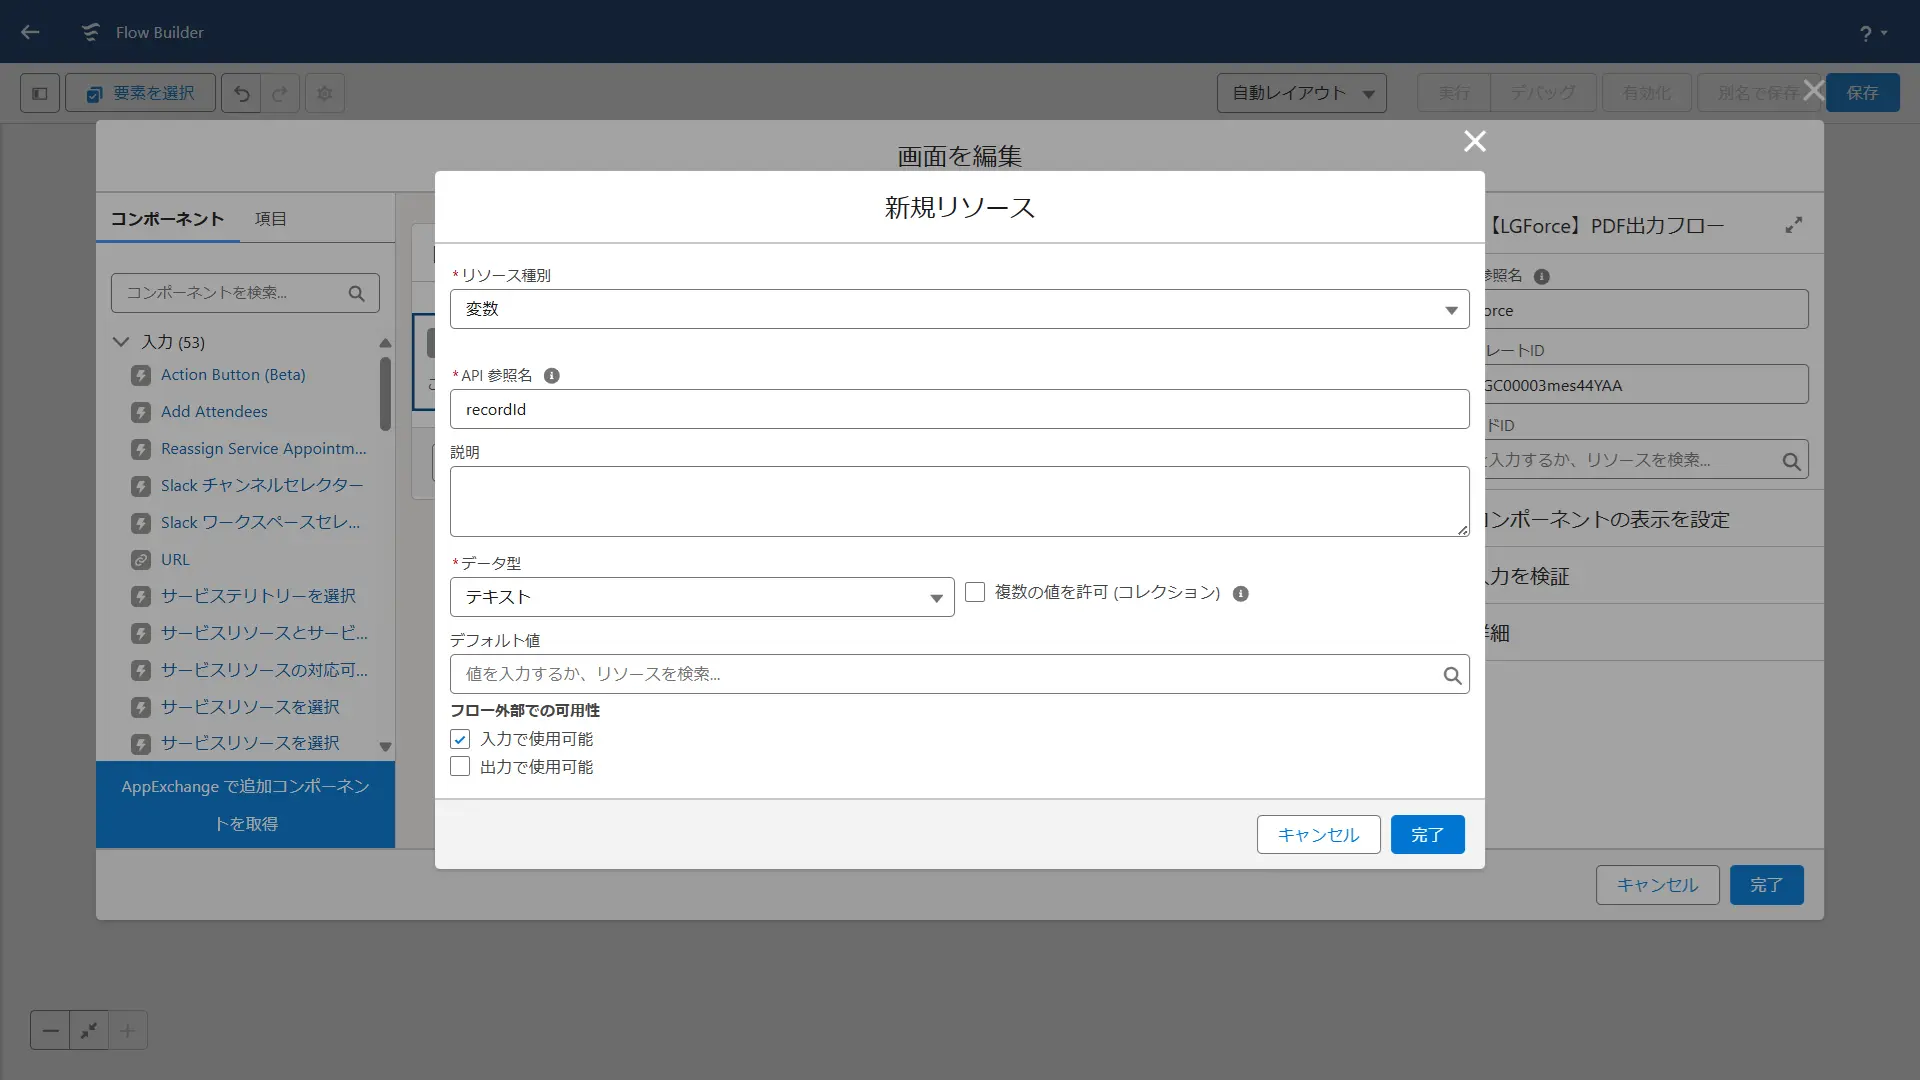Switch to the 項目 tab
Viewport: 1920px width, 1080px height.
pyautogui.click(x=270, y=219)
